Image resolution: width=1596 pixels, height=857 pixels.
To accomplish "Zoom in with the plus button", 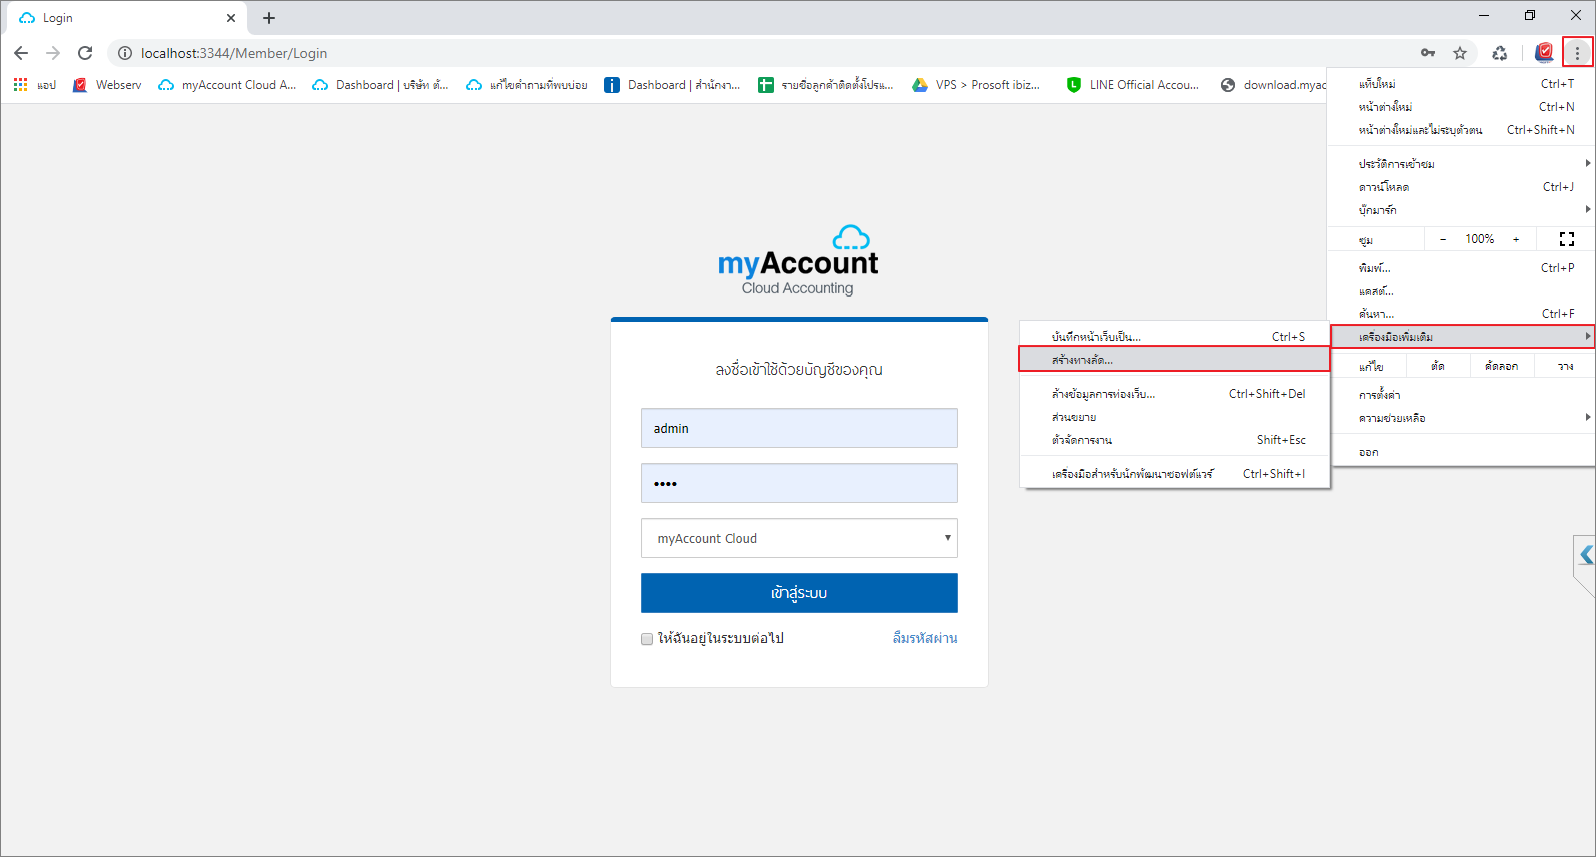I will (x=1516, y=239).
